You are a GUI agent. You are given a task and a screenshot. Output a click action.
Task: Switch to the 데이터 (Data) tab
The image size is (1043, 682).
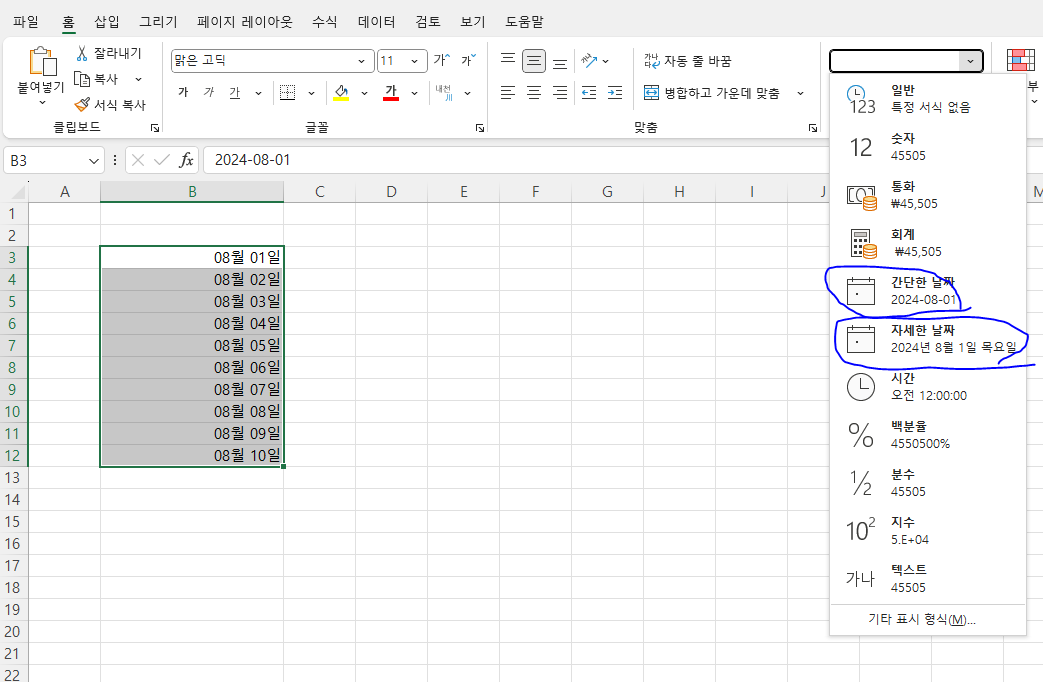click(x=376, y=22)
